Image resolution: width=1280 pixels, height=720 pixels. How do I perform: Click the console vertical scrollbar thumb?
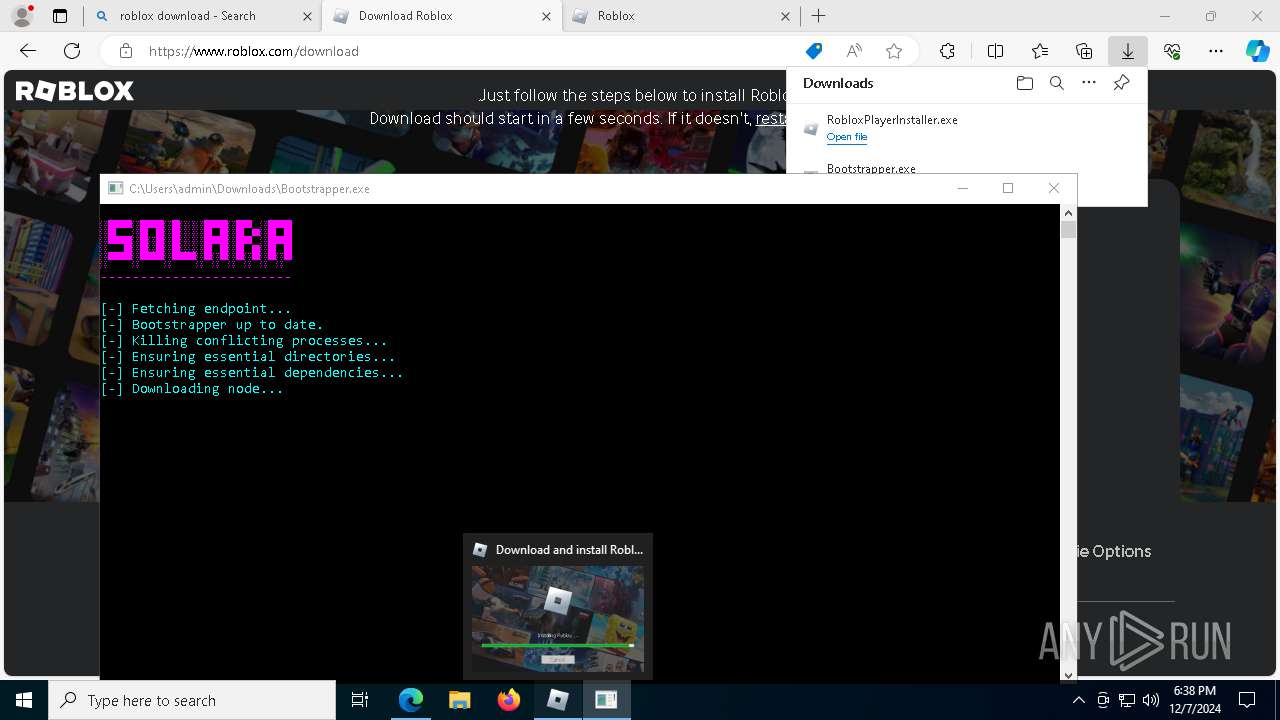tap(1068, 230)
